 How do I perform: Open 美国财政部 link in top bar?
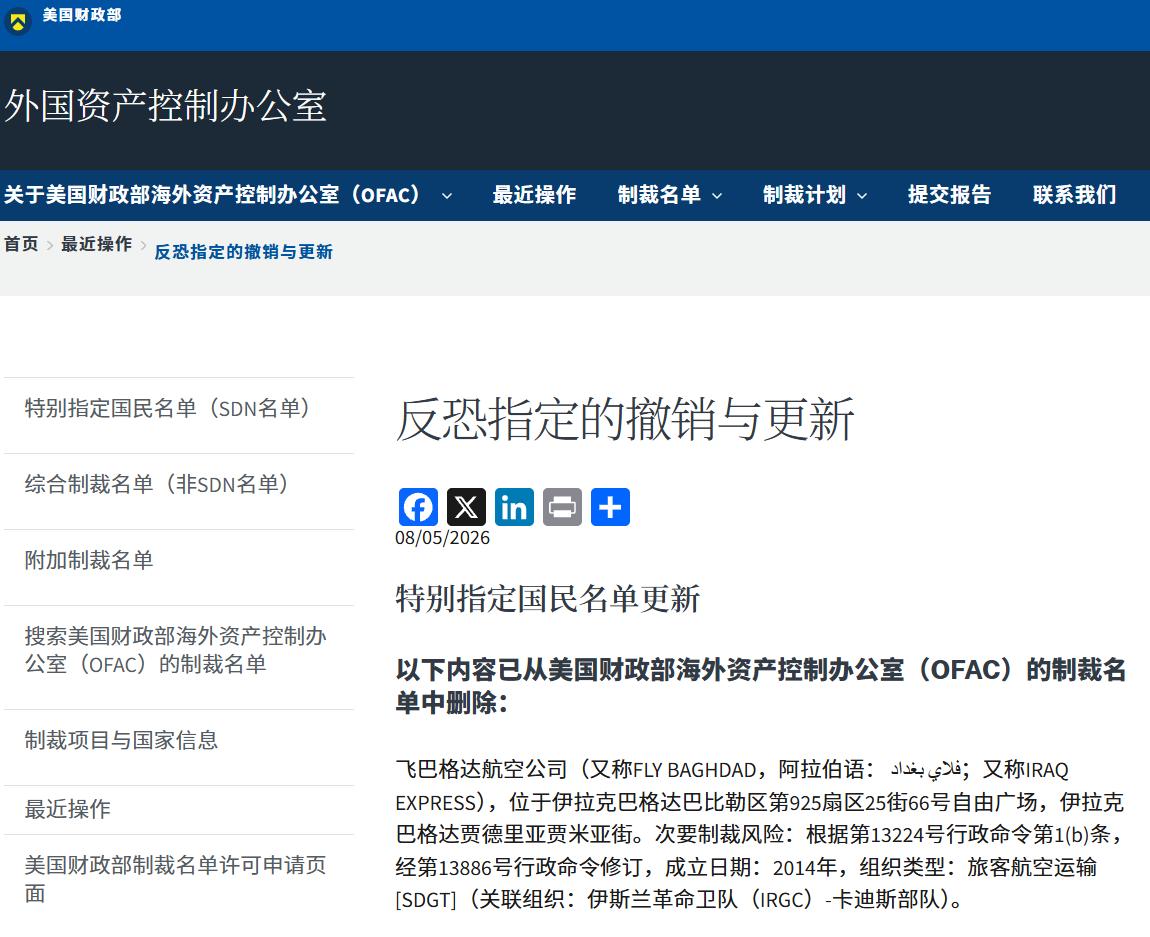82,15
